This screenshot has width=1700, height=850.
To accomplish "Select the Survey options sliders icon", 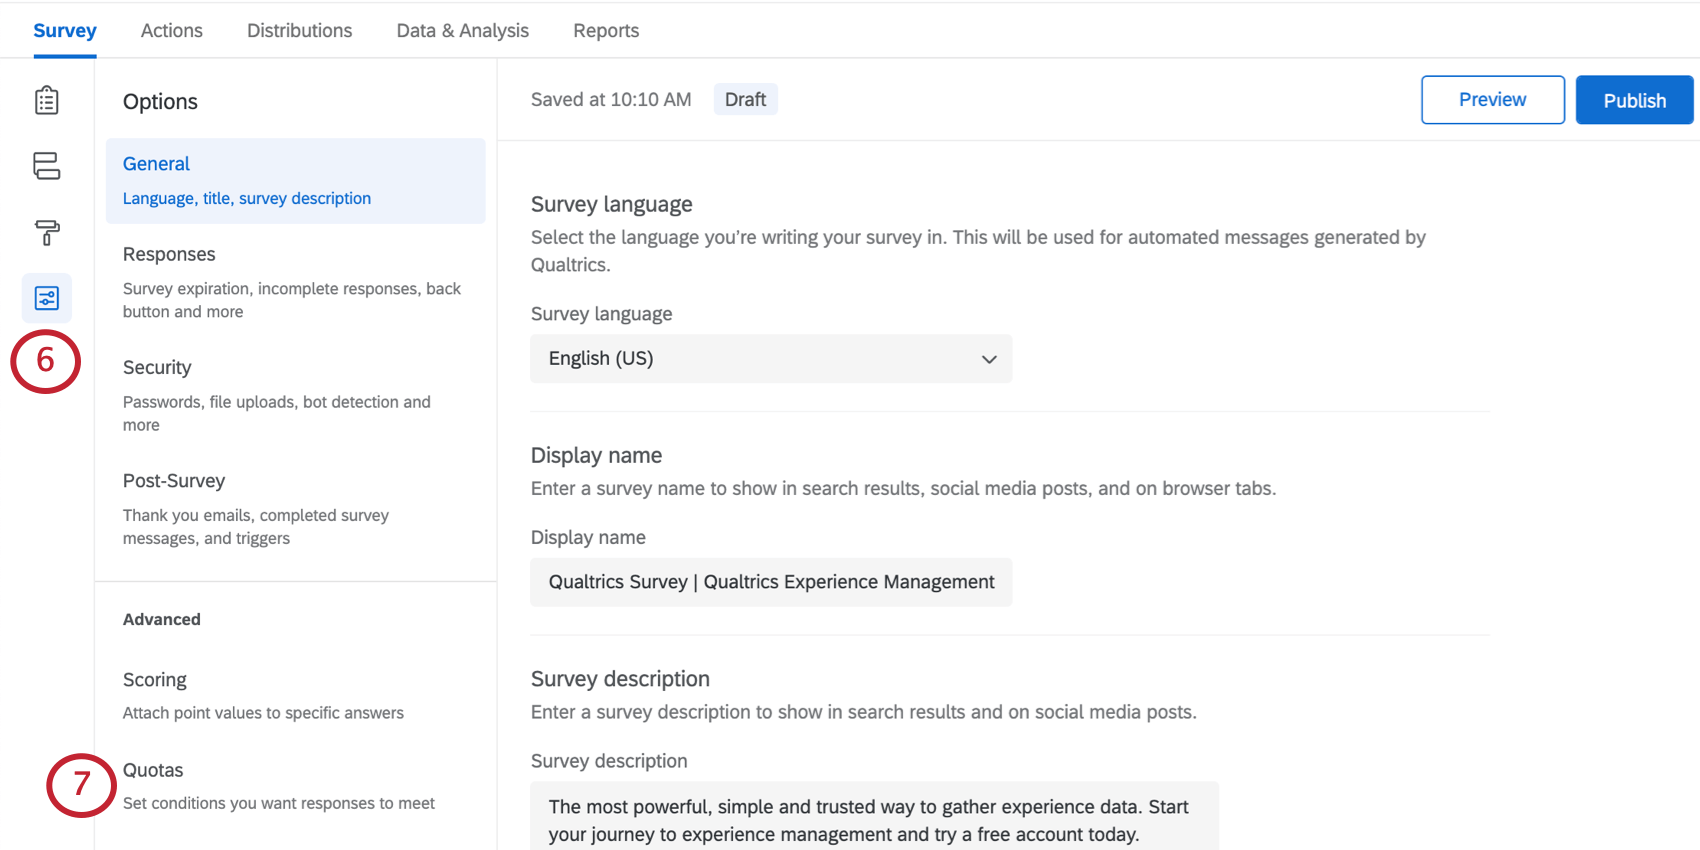I will pyautogui.click(x=47, y=298).
